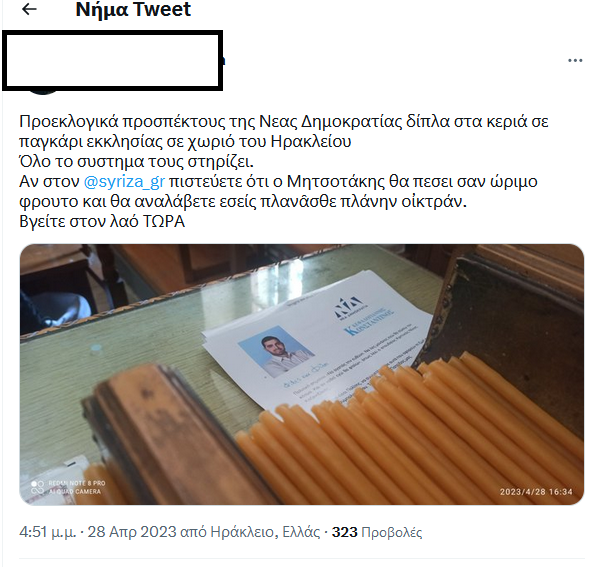Click the ΝΔ party logo on the flyer

(x=350, y=307)
